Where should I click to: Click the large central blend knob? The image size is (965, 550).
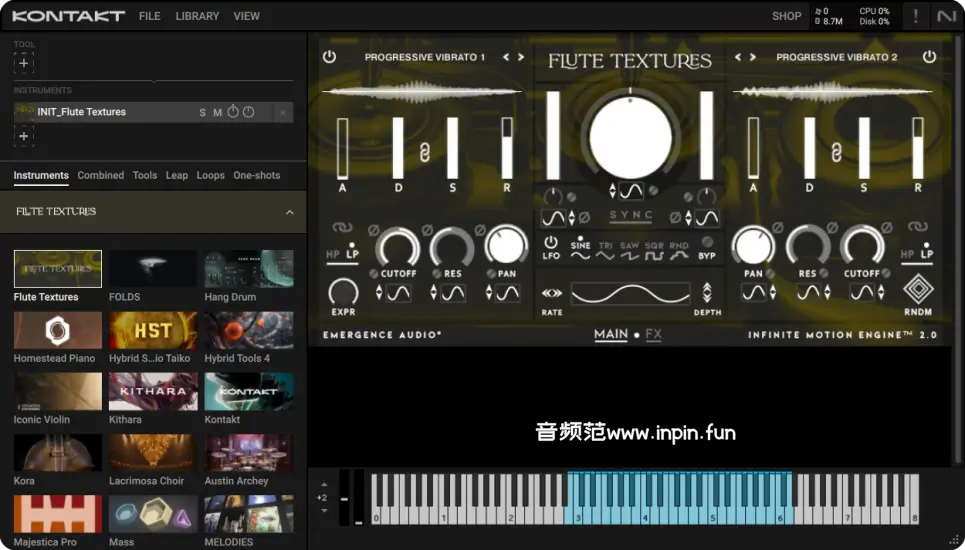630,137
